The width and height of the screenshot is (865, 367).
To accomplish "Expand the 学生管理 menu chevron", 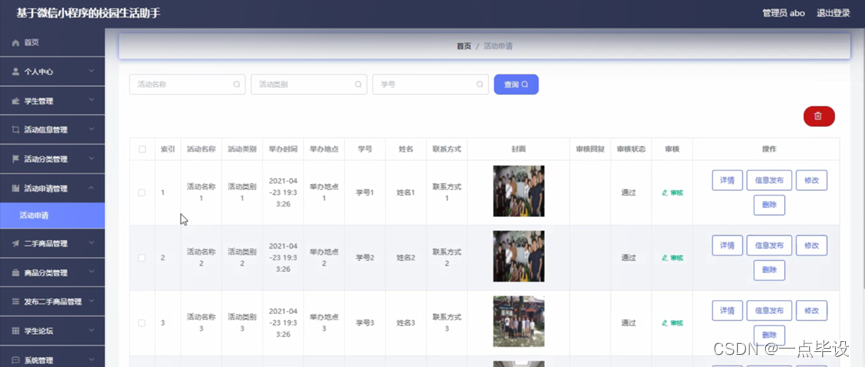I will click(92, 100).
